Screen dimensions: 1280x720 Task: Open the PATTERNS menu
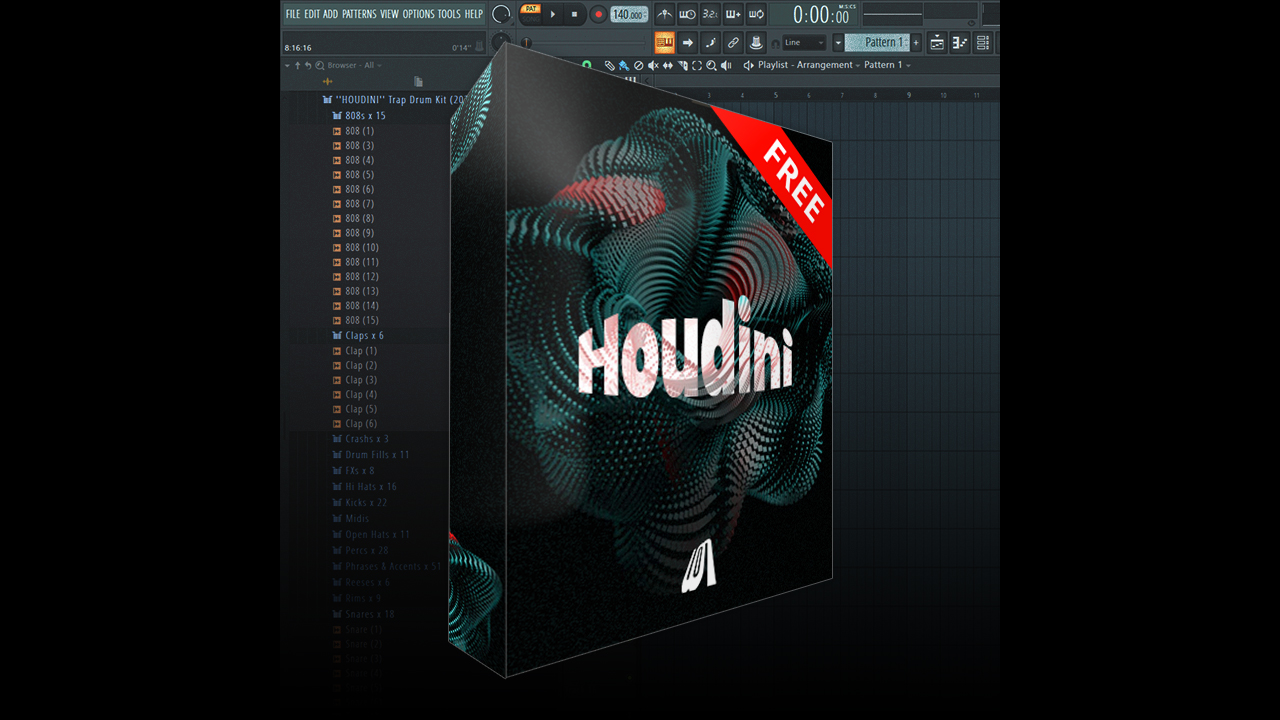pos(359,14)
